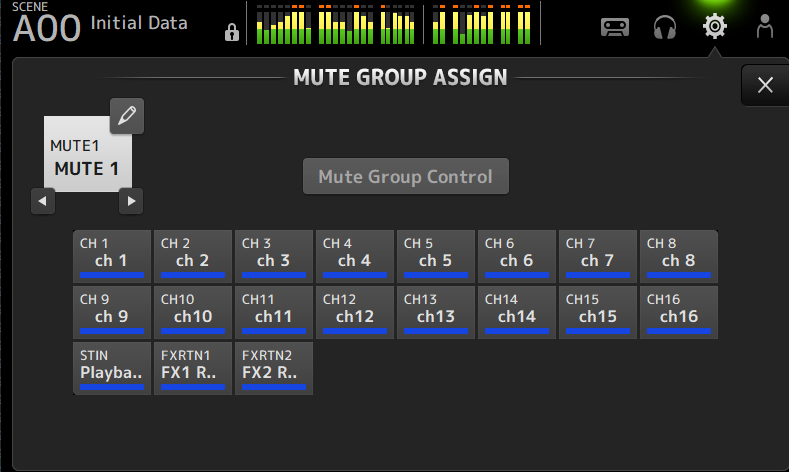Screen dimensions: 789x472
Task: Open the headphones monitor settings
Action: click(665, 27)
